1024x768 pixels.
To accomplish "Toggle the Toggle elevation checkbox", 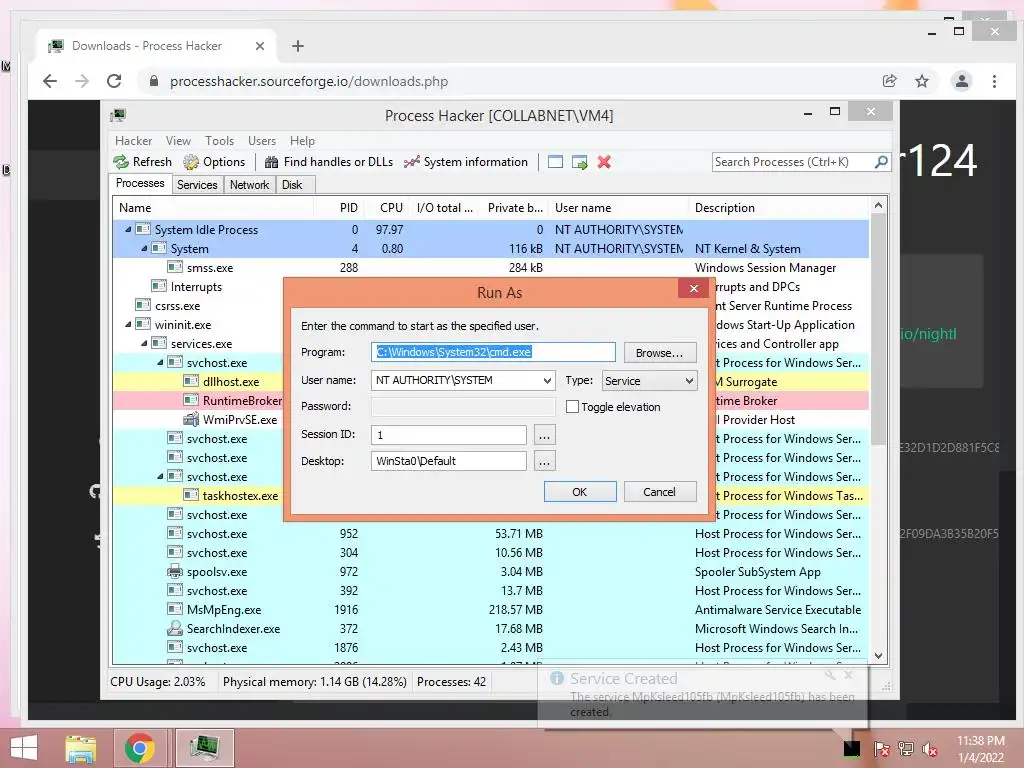I will tap(572, 406).
